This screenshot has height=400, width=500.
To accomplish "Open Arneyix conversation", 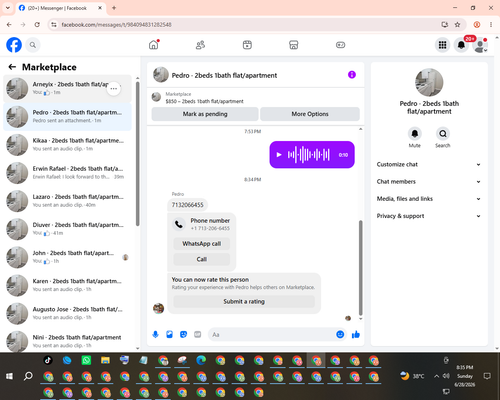I will pyautogui.click(x=67, y=89).
